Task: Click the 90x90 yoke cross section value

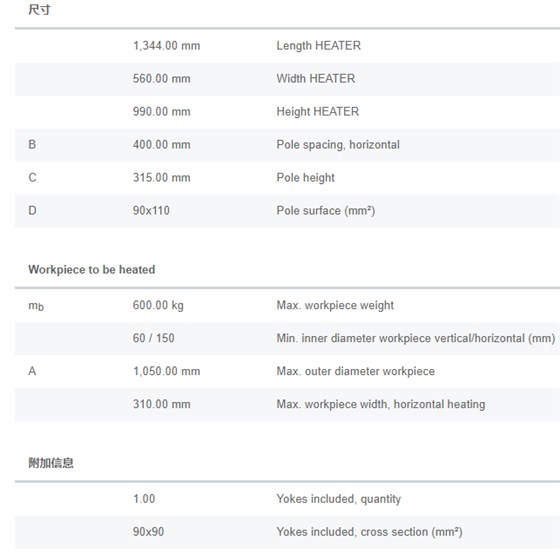Action: coord(148,532)
